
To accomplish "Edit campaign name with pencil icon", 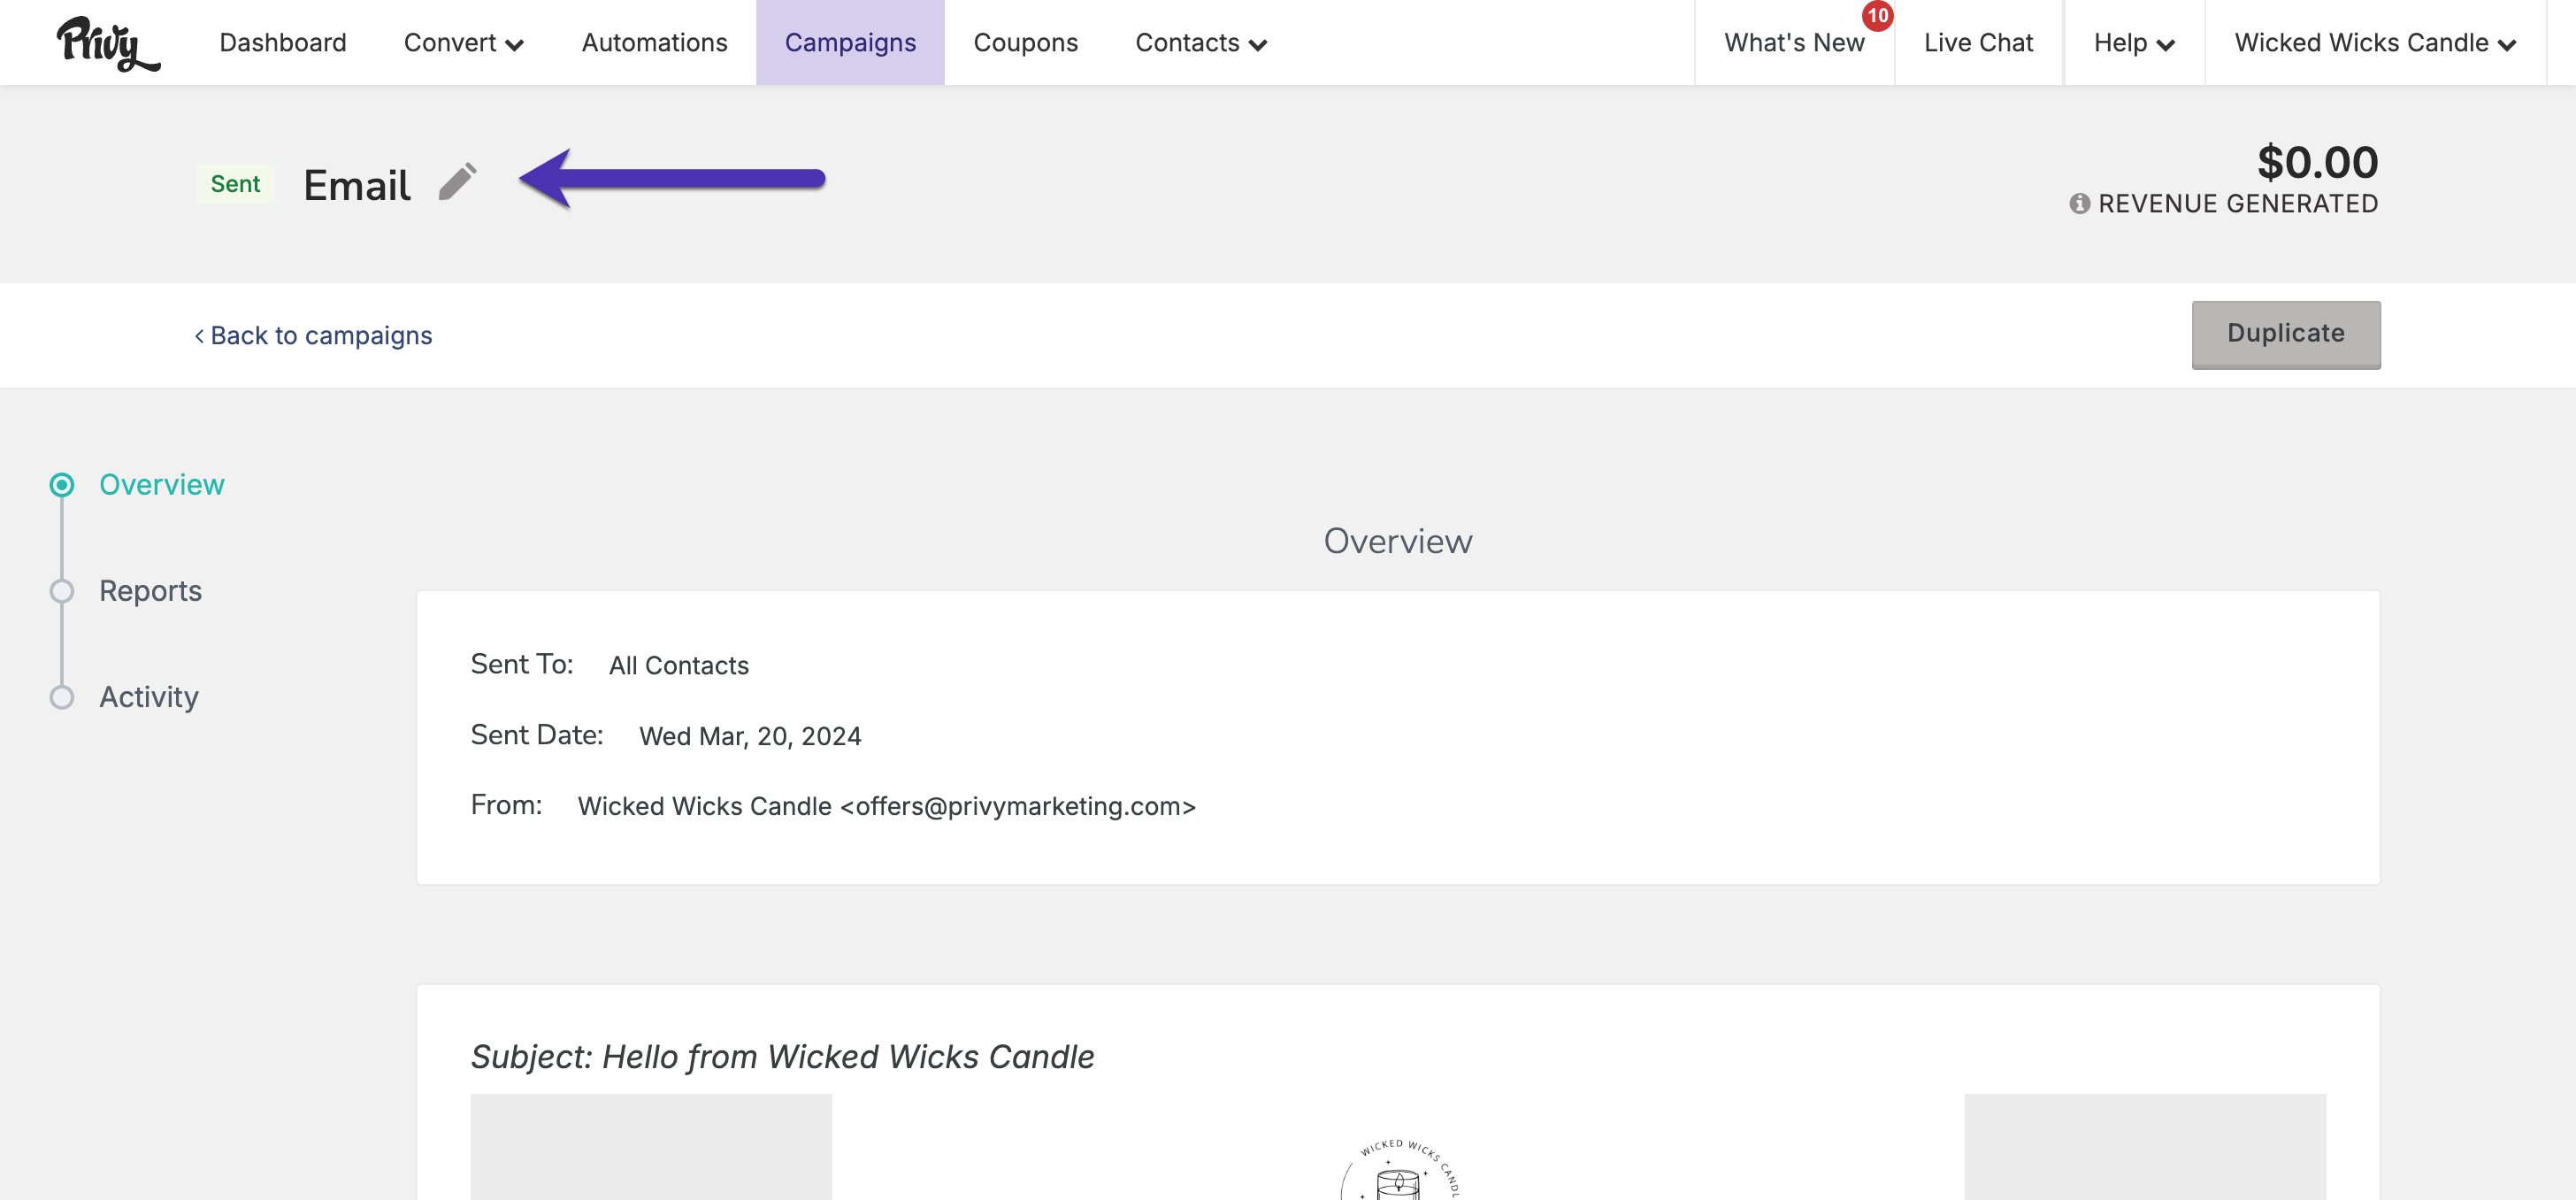I will pyautogui.click(x=458, y=182).
